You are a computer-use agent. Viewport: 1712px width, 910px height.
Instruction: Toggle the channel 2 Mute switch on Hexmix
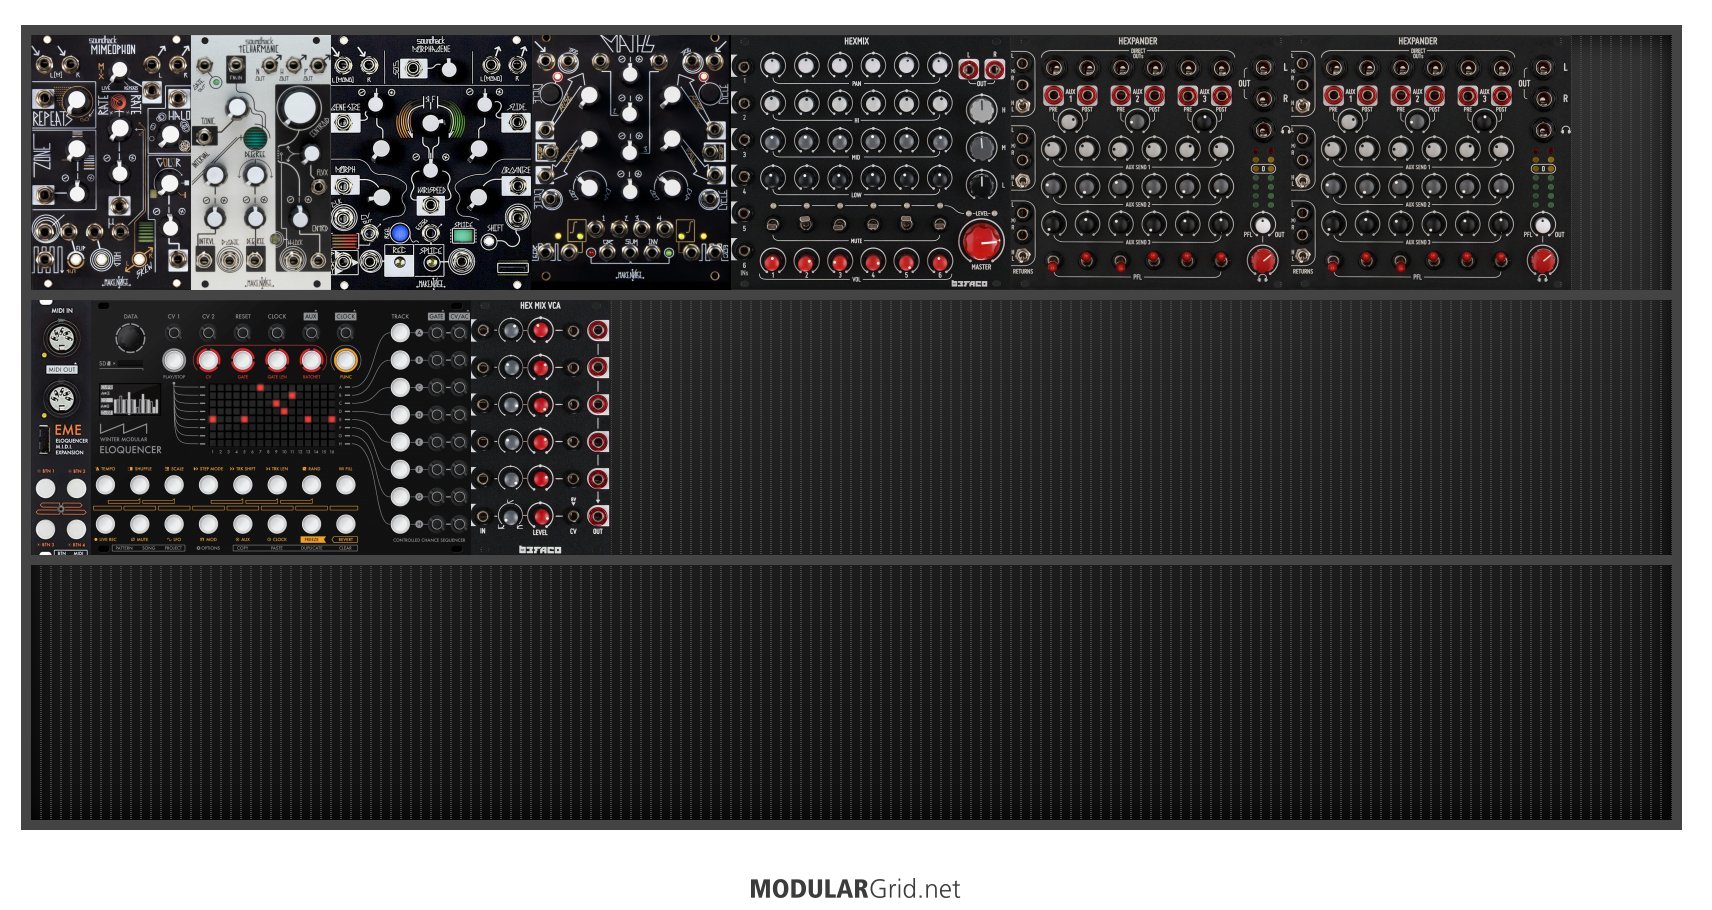[805, 222]
